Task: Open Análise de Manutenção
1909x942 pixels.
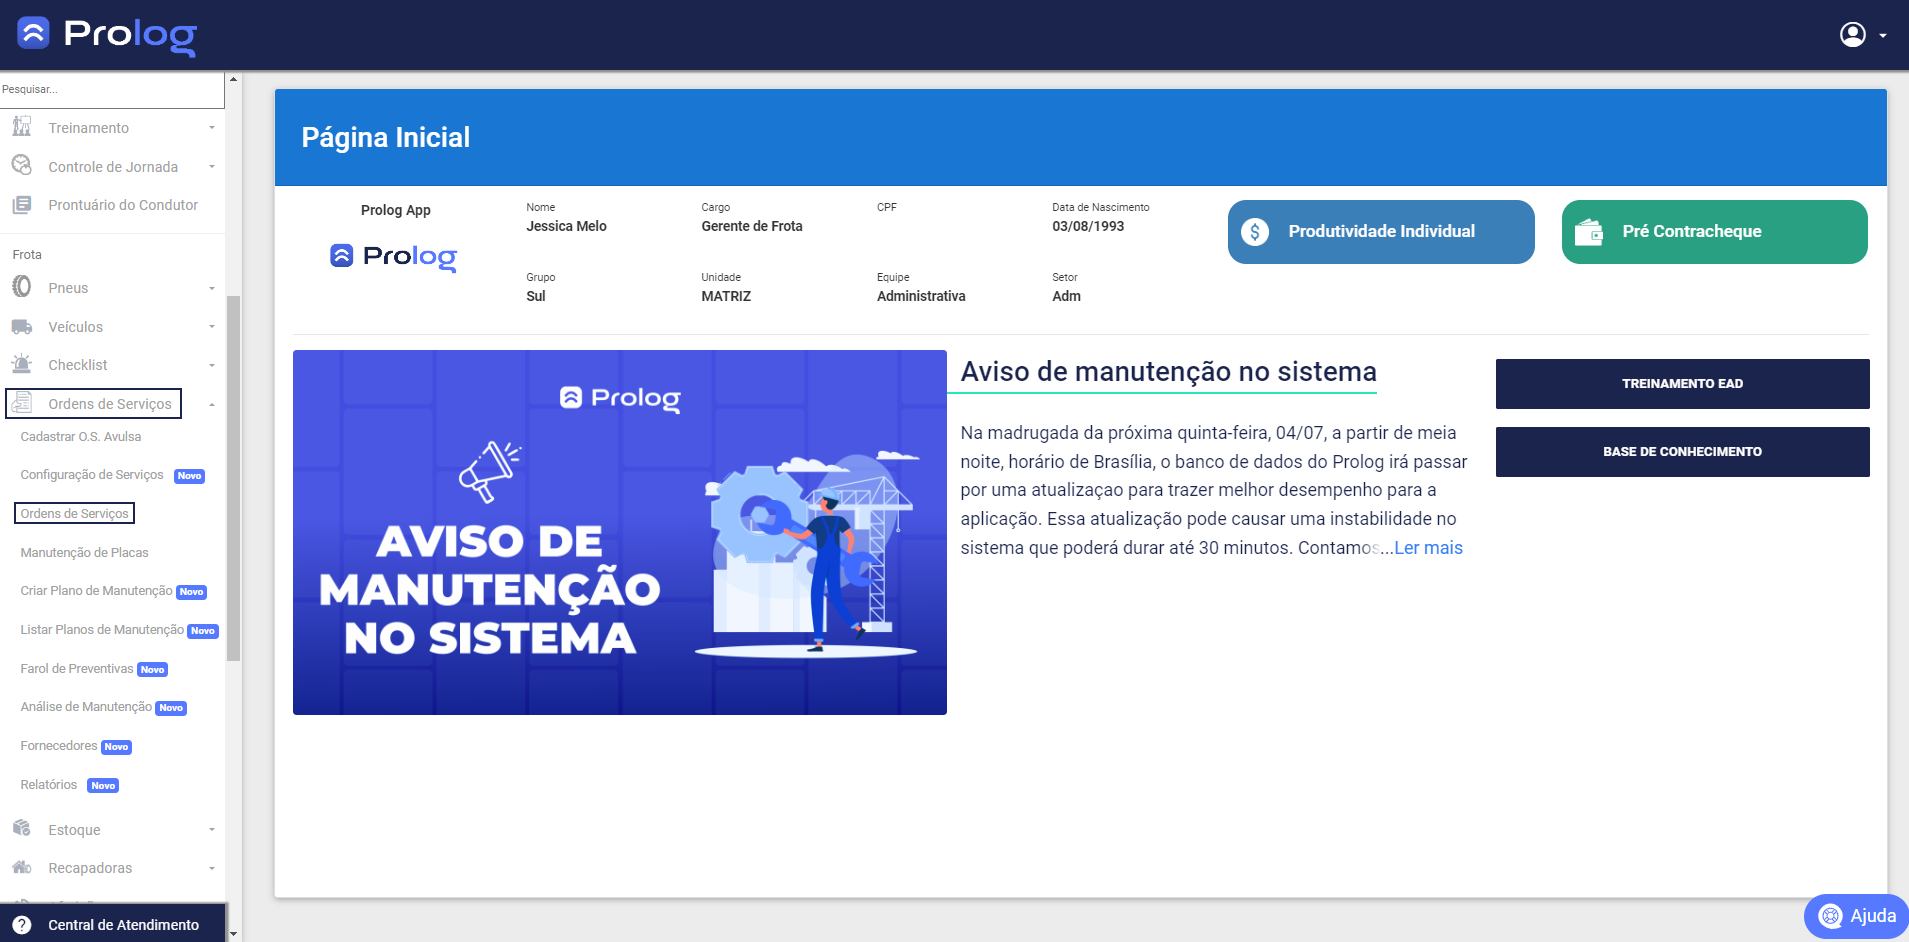Action: pyautogui.click(x=86, y=707)
